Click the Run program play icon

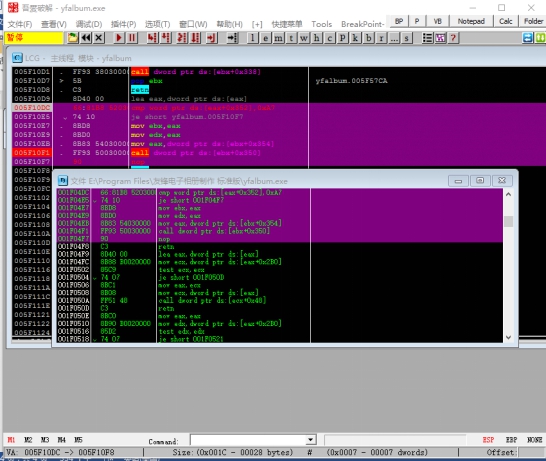click(119, 38)
